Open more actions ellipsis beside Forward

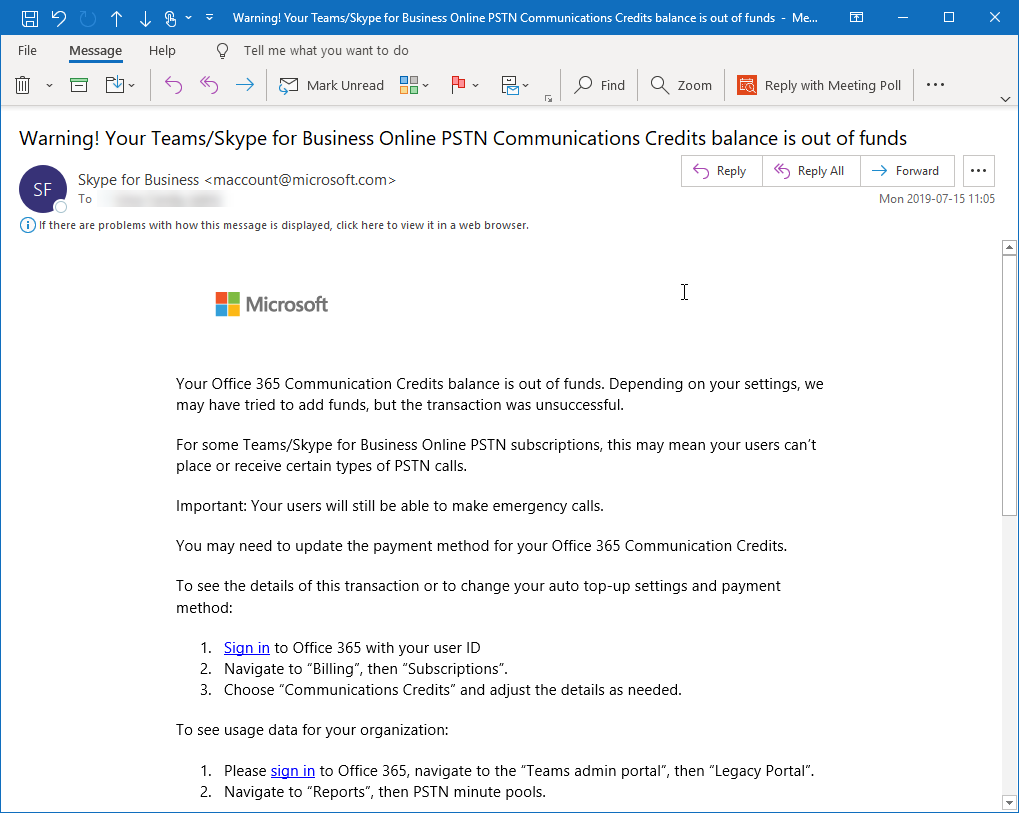(x=978, y=171)
